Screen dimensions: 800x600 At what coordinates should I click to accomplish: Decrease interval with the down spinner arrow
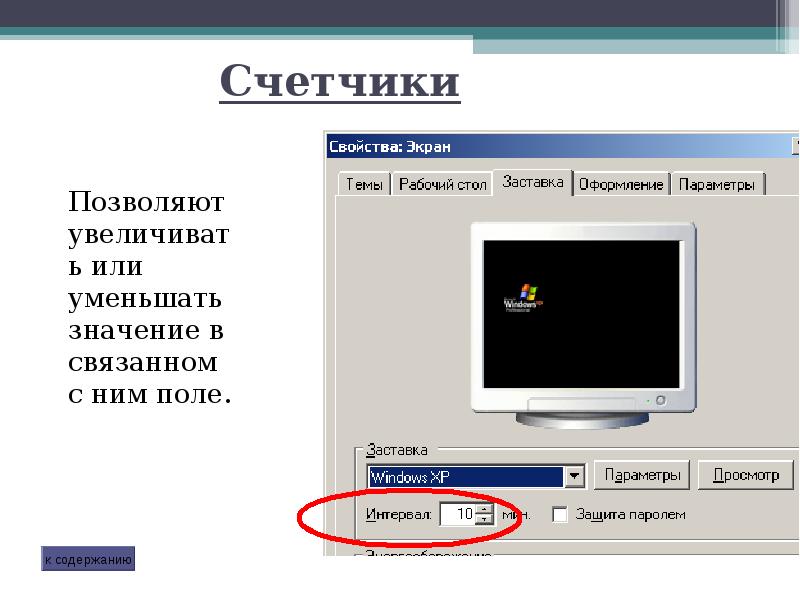click(486, 519)
